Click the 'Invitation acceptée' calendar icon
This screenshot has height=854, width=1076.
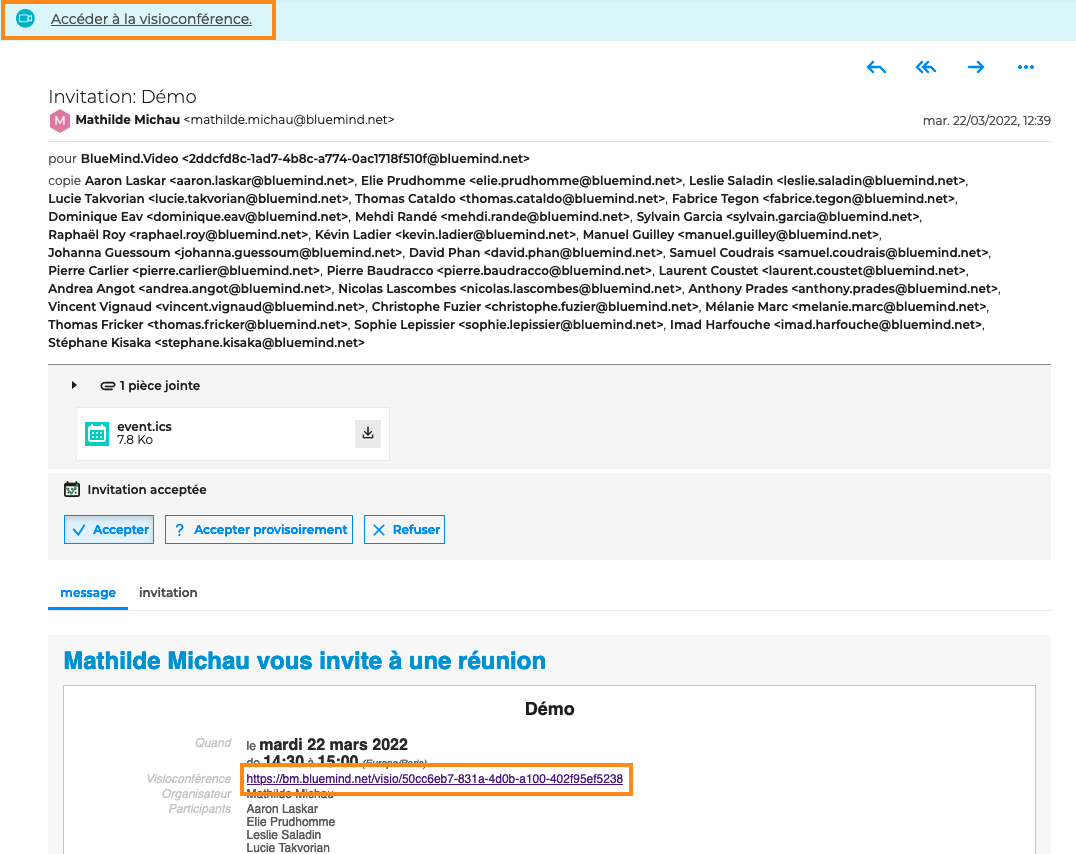click(71, 489)
